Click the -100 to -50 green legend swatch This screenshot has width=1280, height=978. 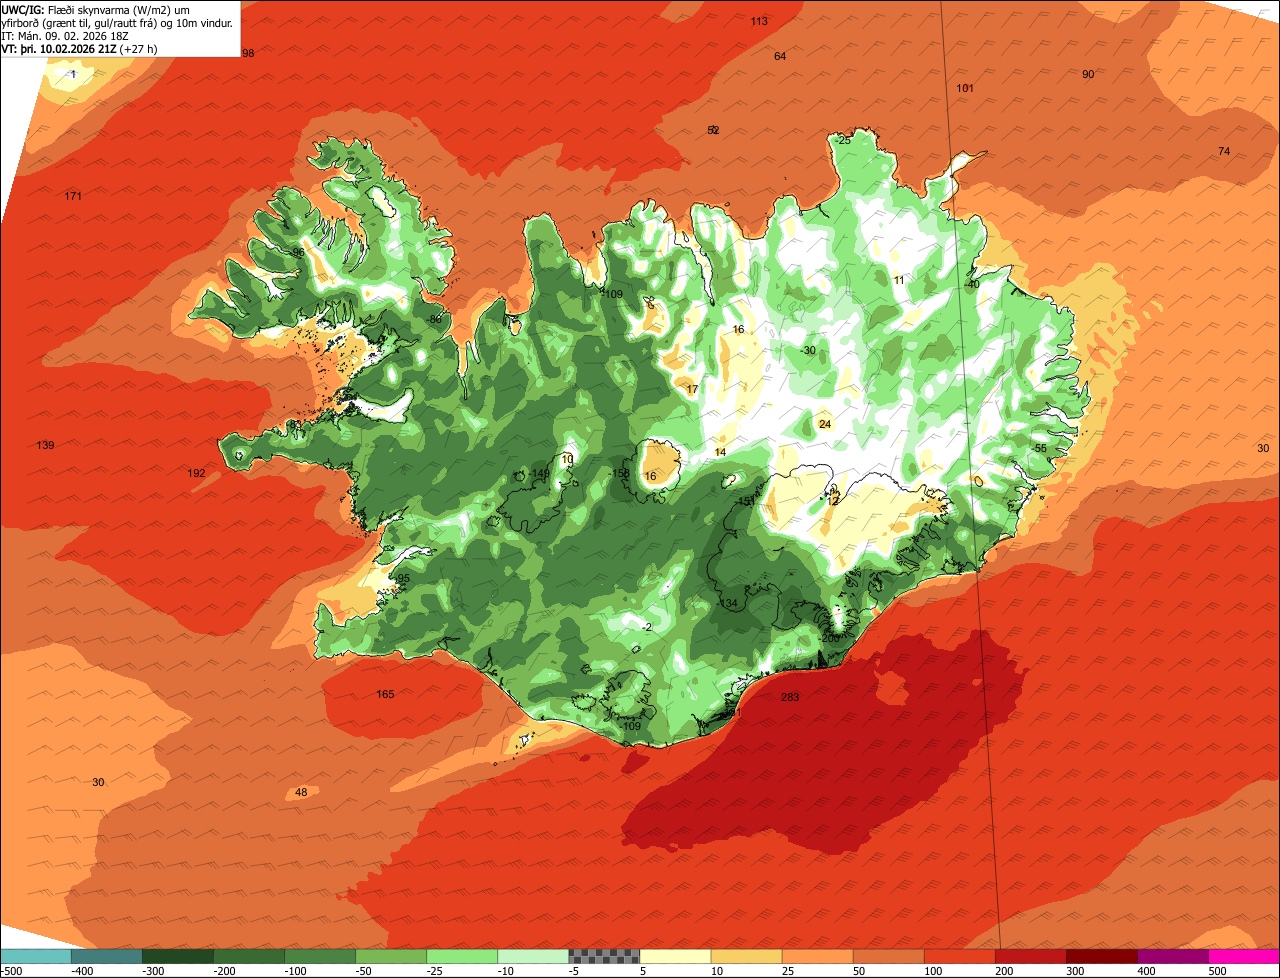[319, 956]
